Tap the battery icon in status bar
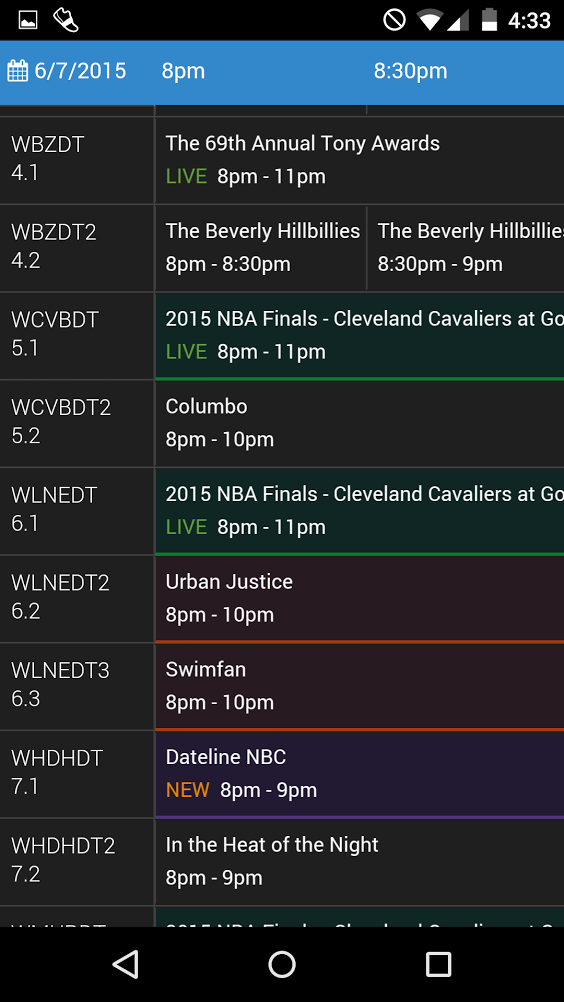The width and height of the screenshot is (564, 1002). 489,20
